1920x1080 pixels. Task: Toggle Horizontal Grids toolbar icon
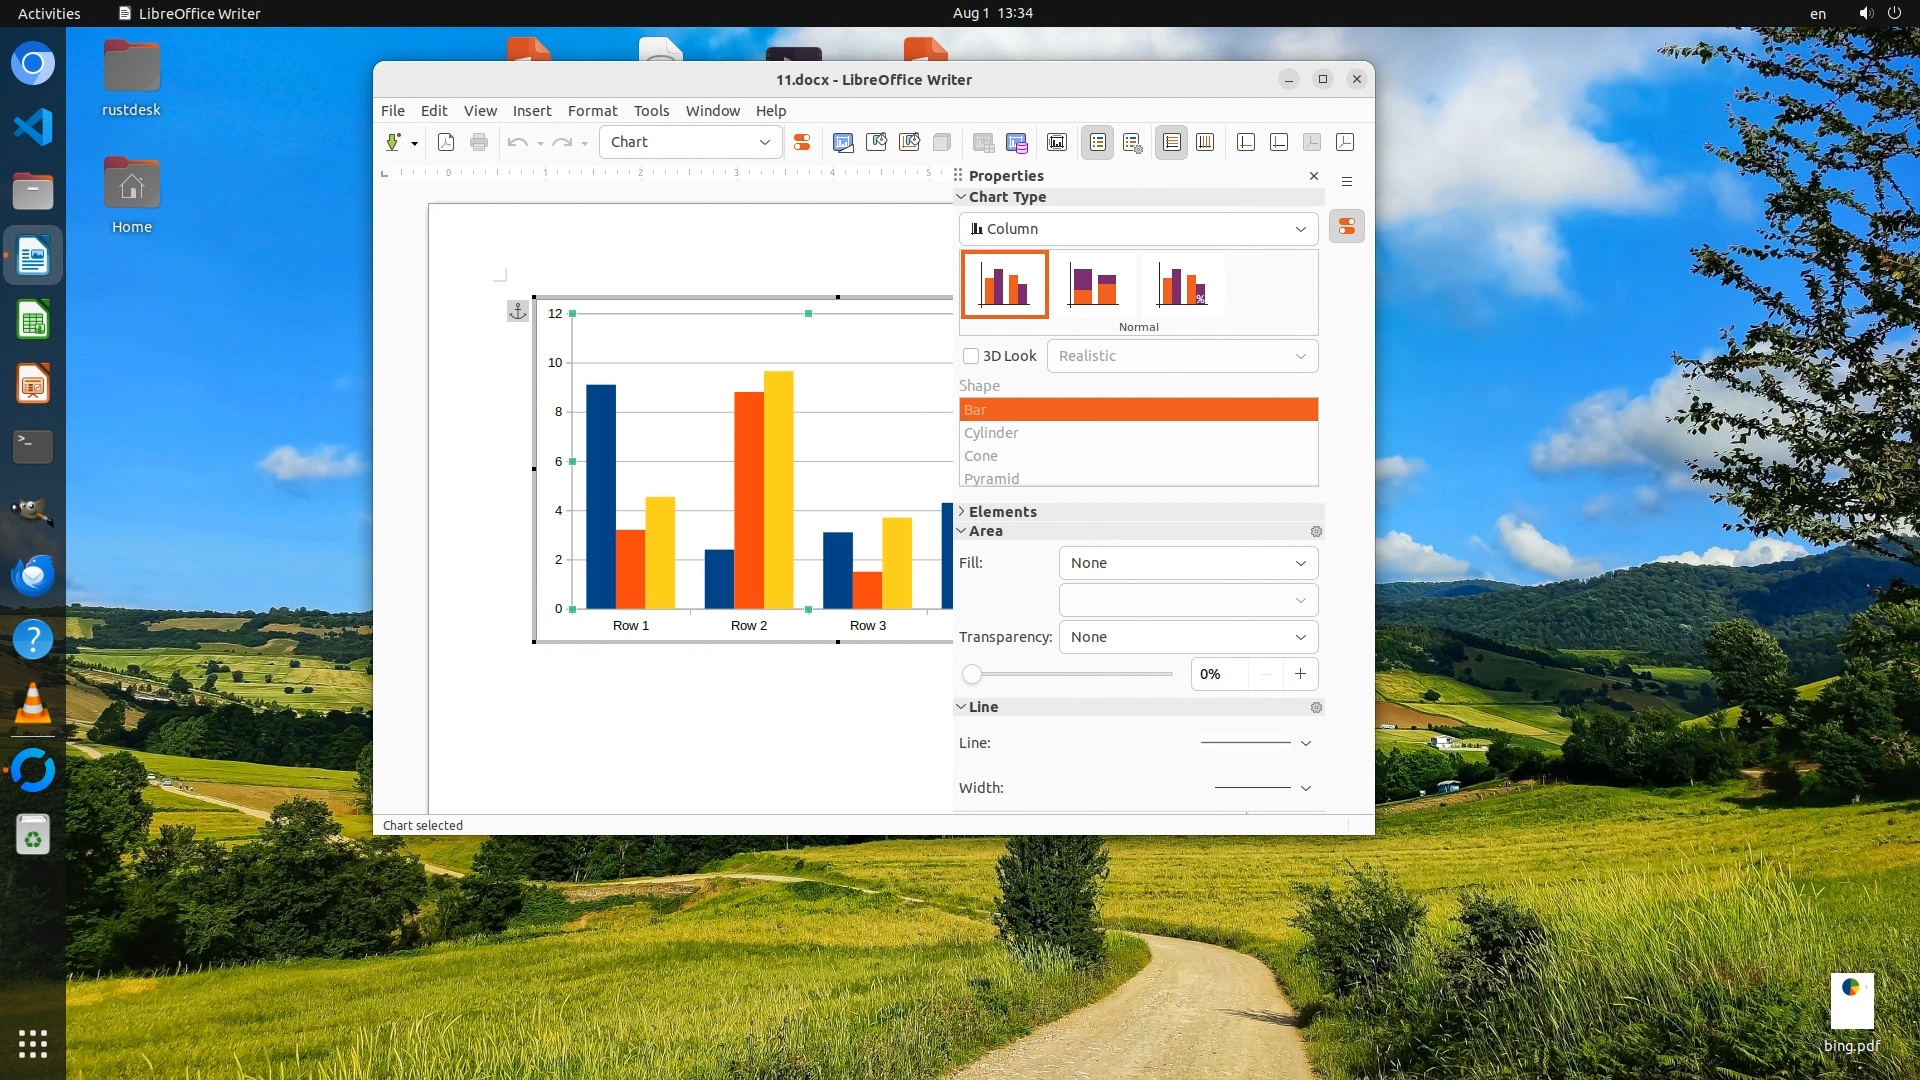(x=1171, y=142)
